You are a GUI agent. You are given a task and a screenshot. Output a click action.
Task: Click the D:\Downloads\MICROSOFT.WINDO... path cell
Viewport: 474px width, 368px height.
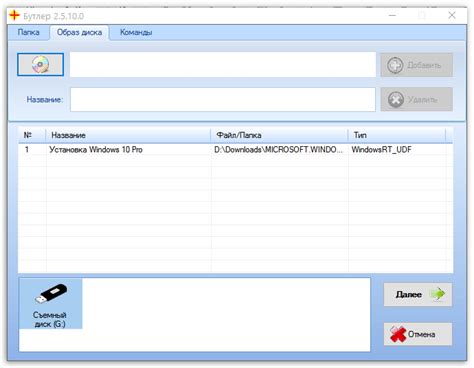pyautogui.click(x=278, y=150)
